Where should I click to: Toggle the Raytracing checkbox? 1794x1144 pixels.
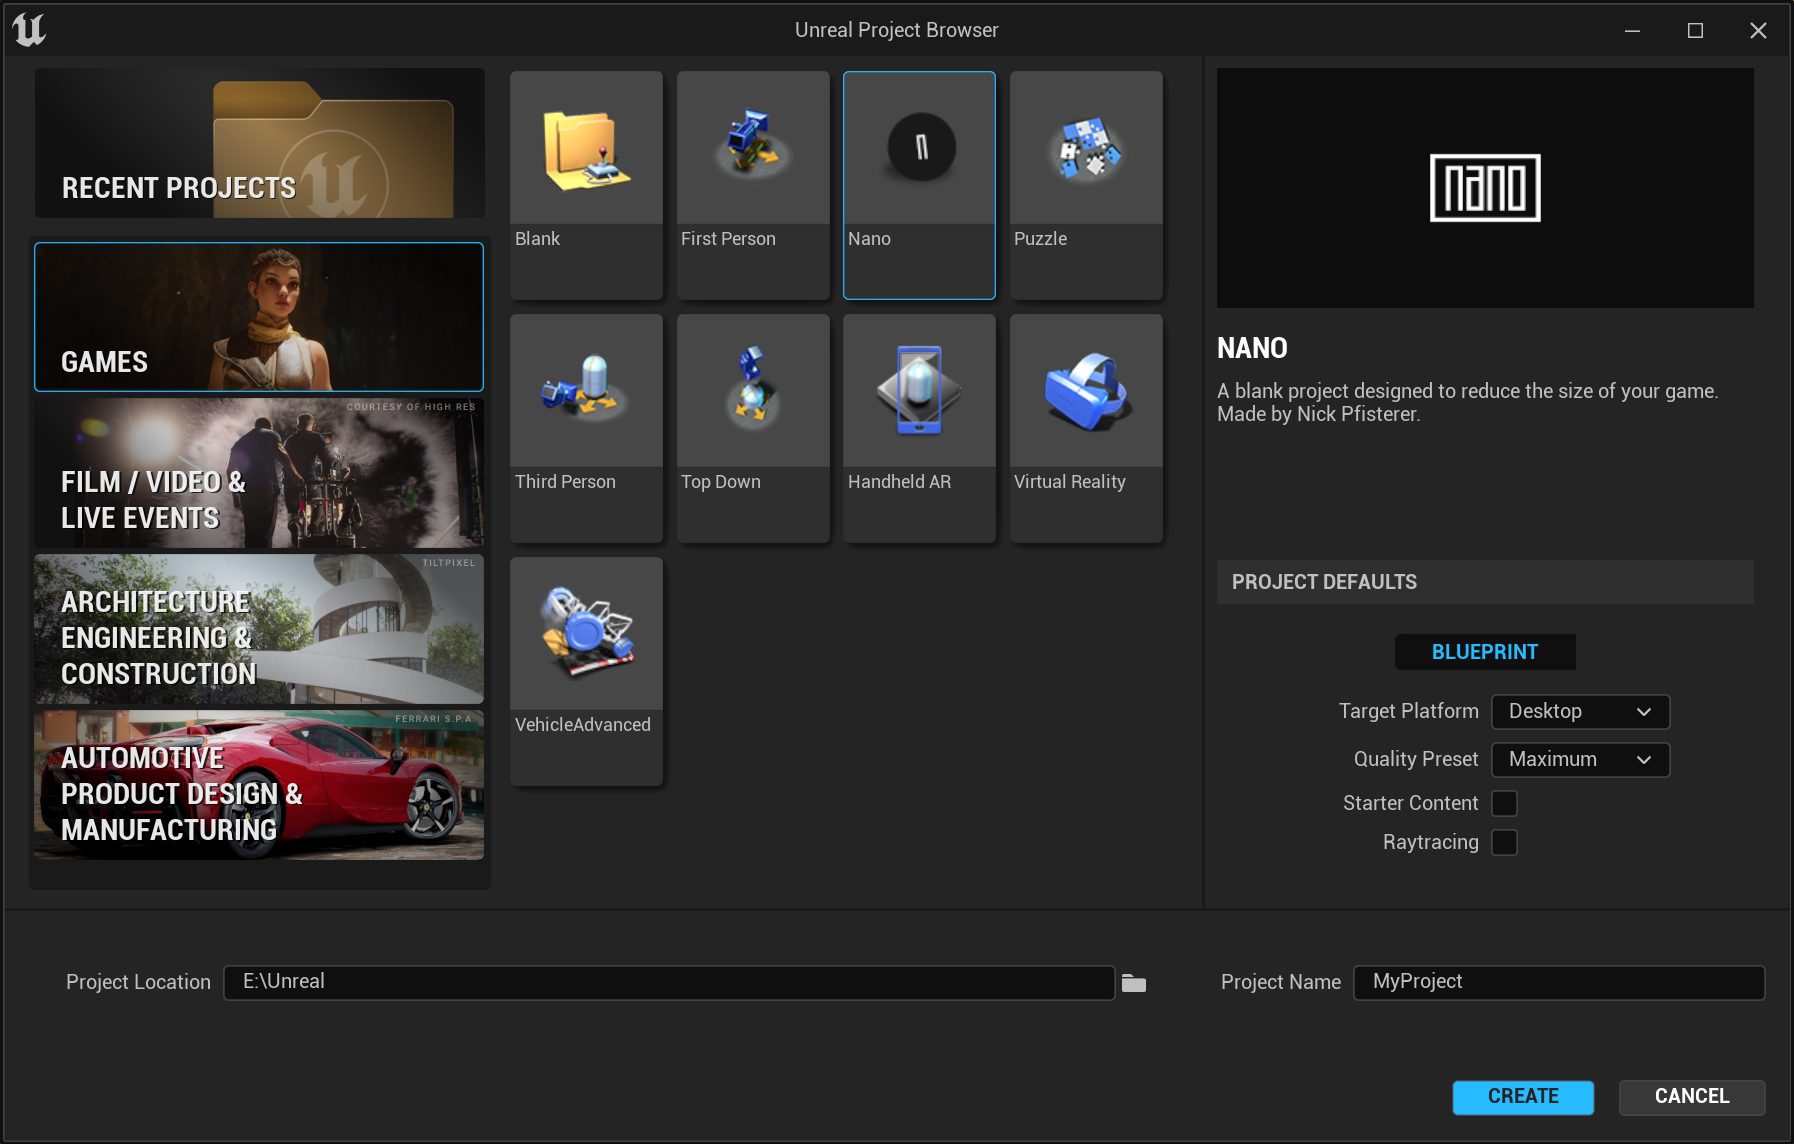tap(1504, 842)
